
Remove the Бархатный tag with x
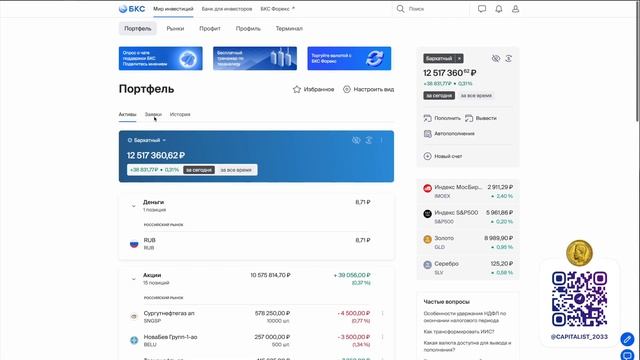[459, 58]
